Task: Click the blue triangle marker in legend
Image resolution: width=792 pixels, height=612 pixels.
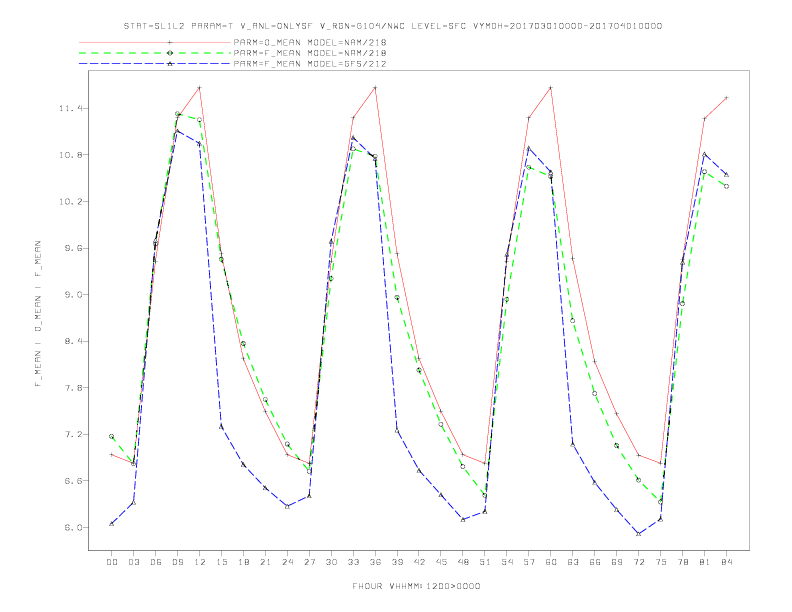Action: click(x=170, y=64)
